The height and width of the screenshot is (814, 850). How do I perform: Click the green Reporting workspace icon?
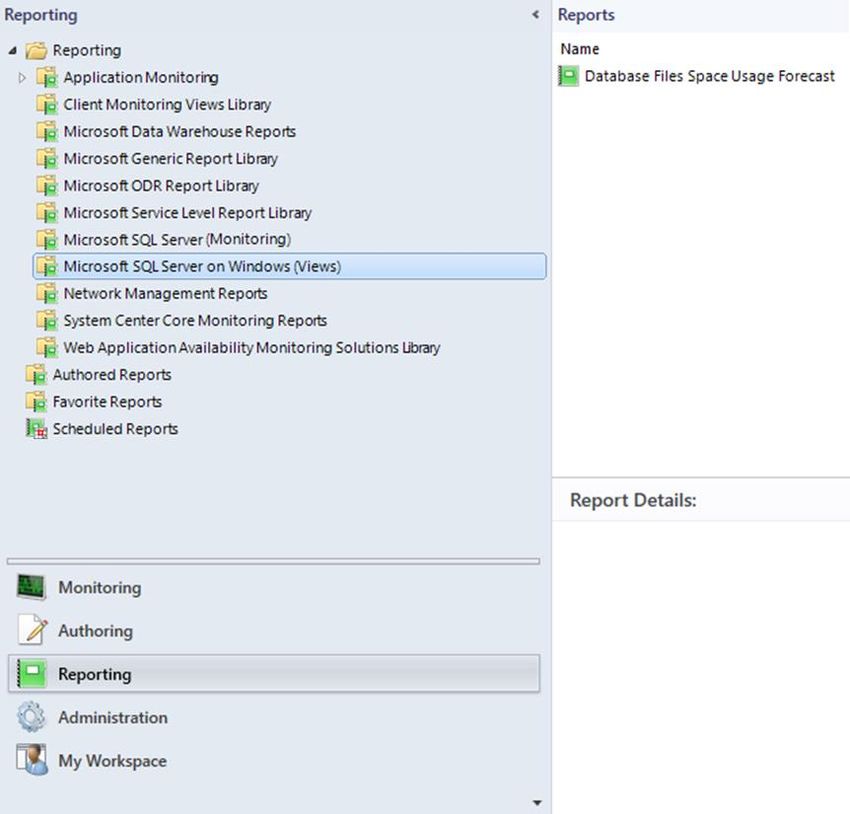(32, 674)
